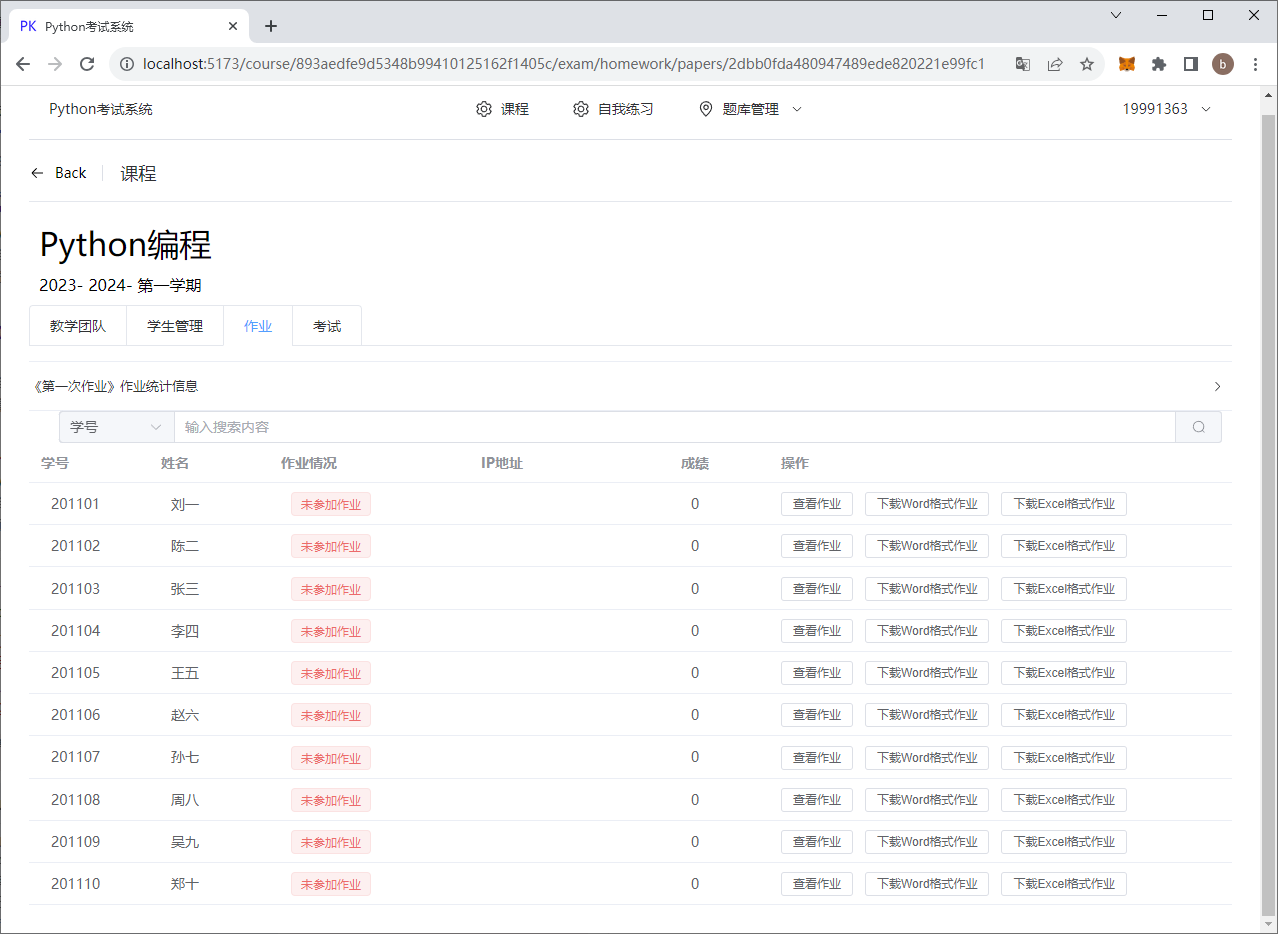The height and width of the screenshot is (934, 1278).
Task: Bookmark this page with star icon
Action: pos(1086,64)
